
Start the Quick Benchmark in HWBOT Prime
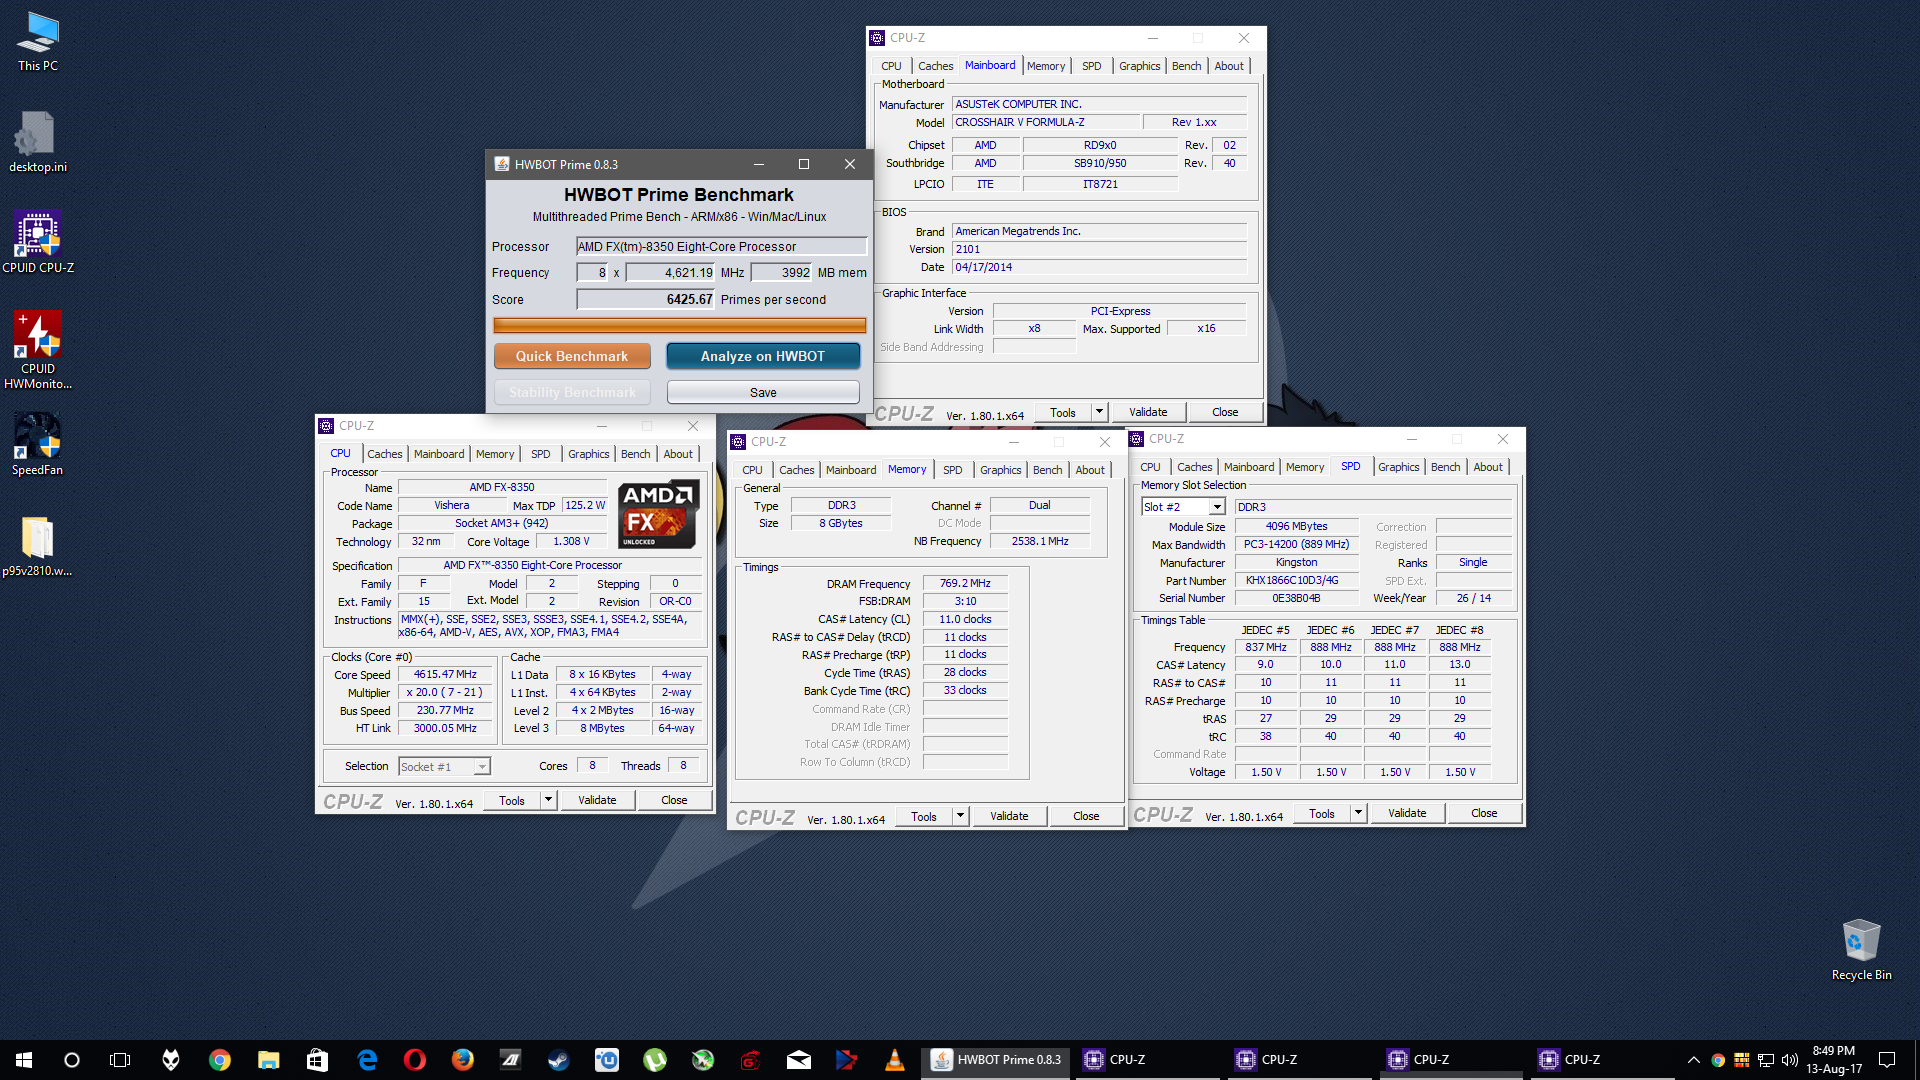point(572,356)
